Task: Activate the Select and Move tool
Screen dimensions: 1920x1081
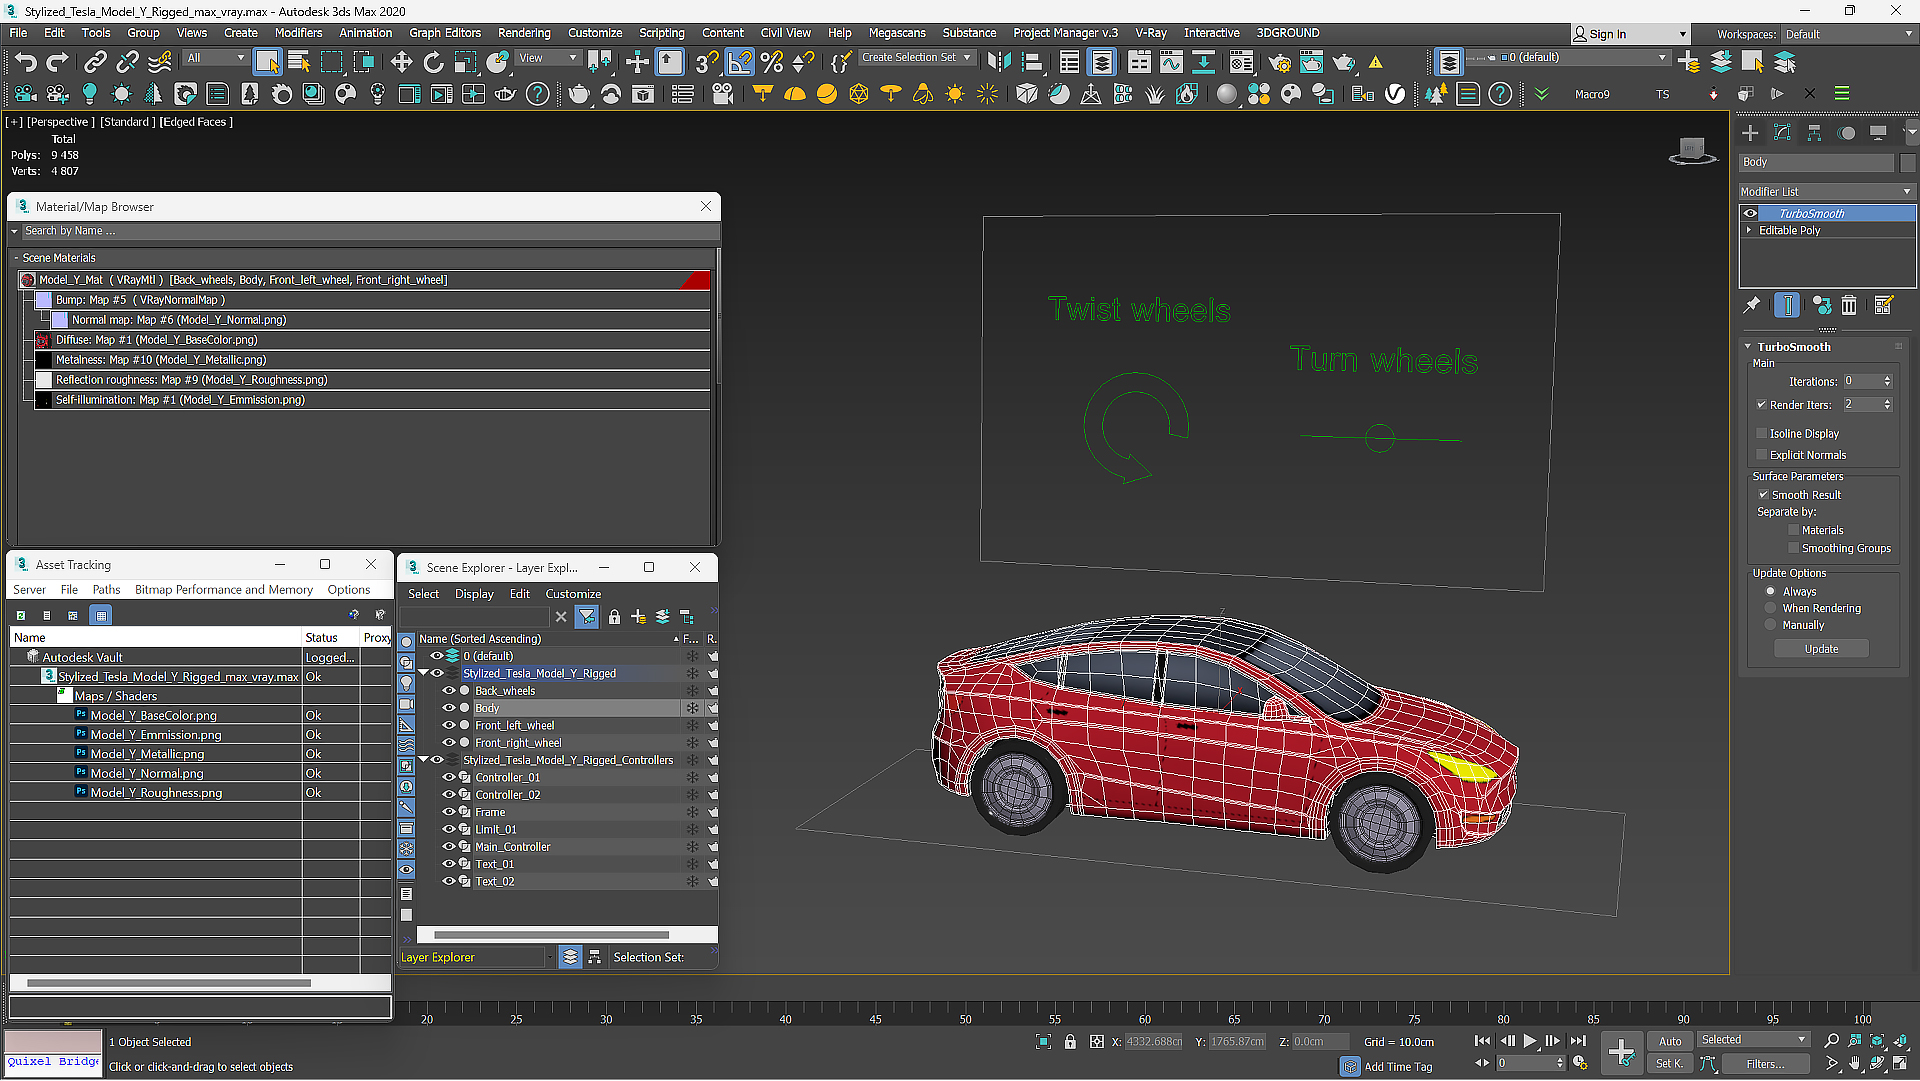Action: point(401,62)
